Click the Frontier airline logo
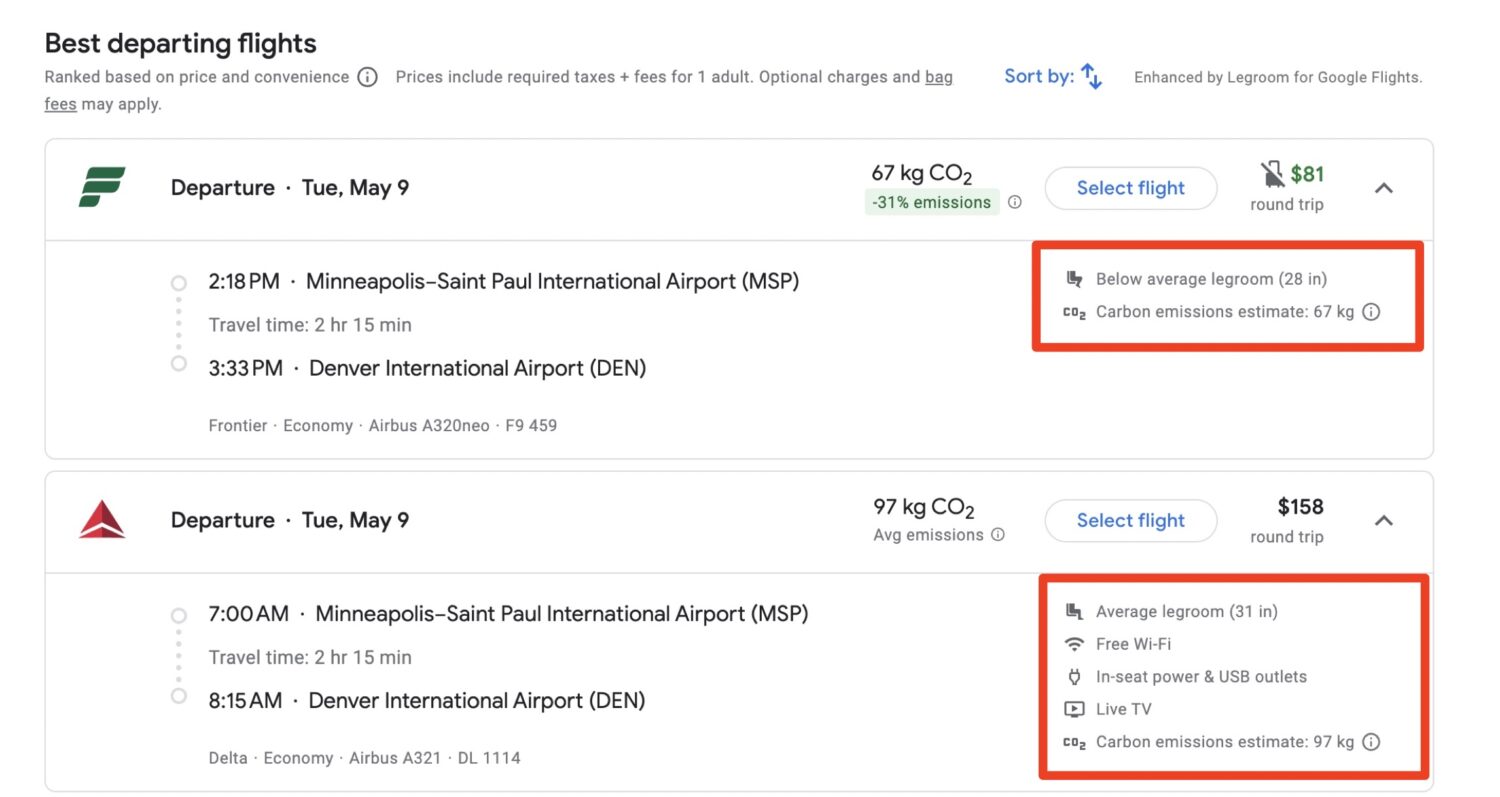The height and width of the screenshot is (797, 1500). (102, 187)
